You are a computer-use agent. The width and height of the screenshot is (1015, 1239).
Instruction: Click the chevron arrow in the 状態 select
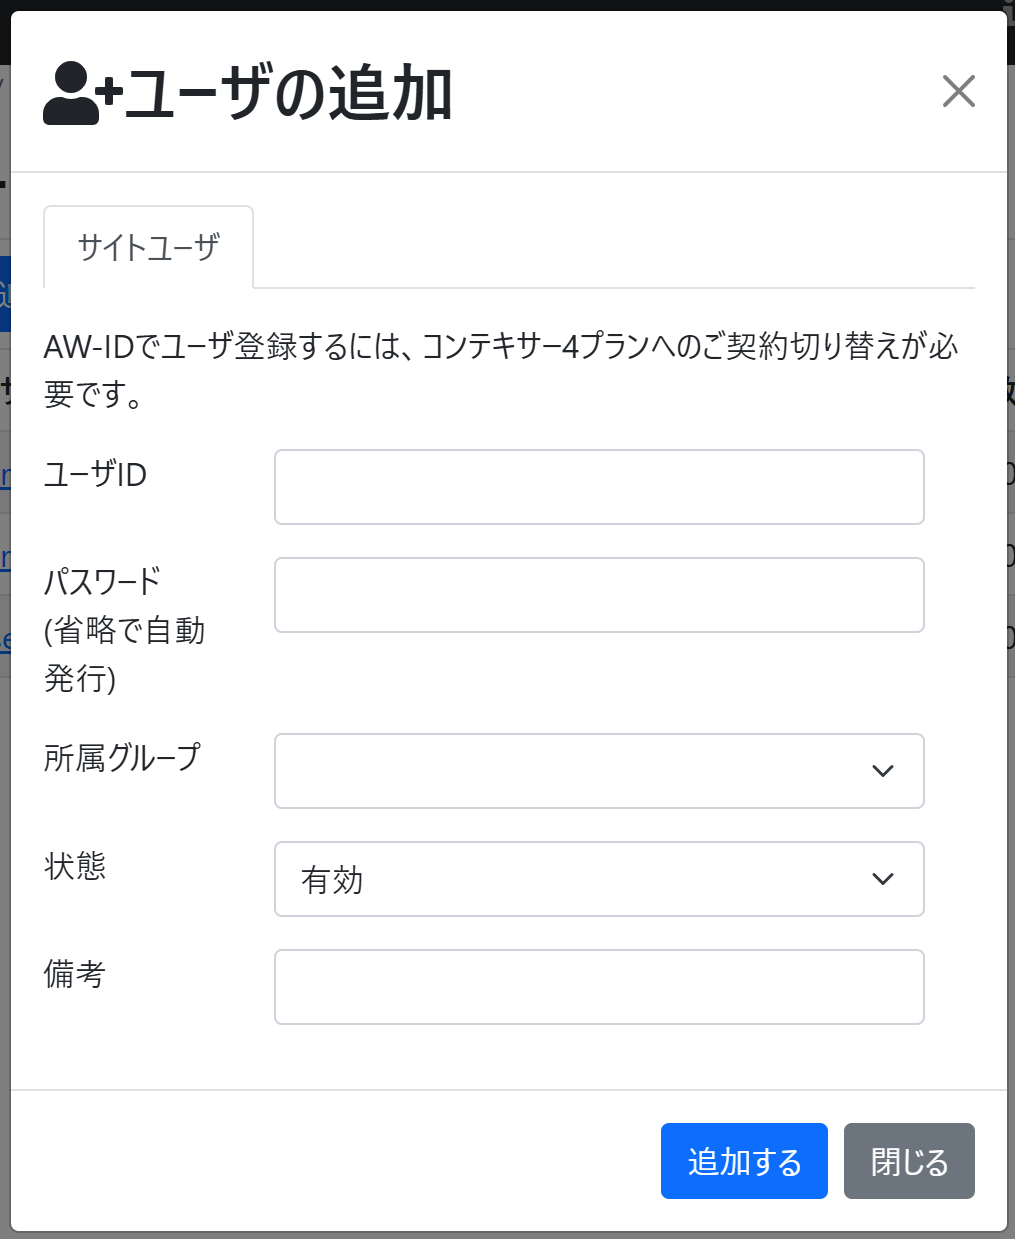882,879
